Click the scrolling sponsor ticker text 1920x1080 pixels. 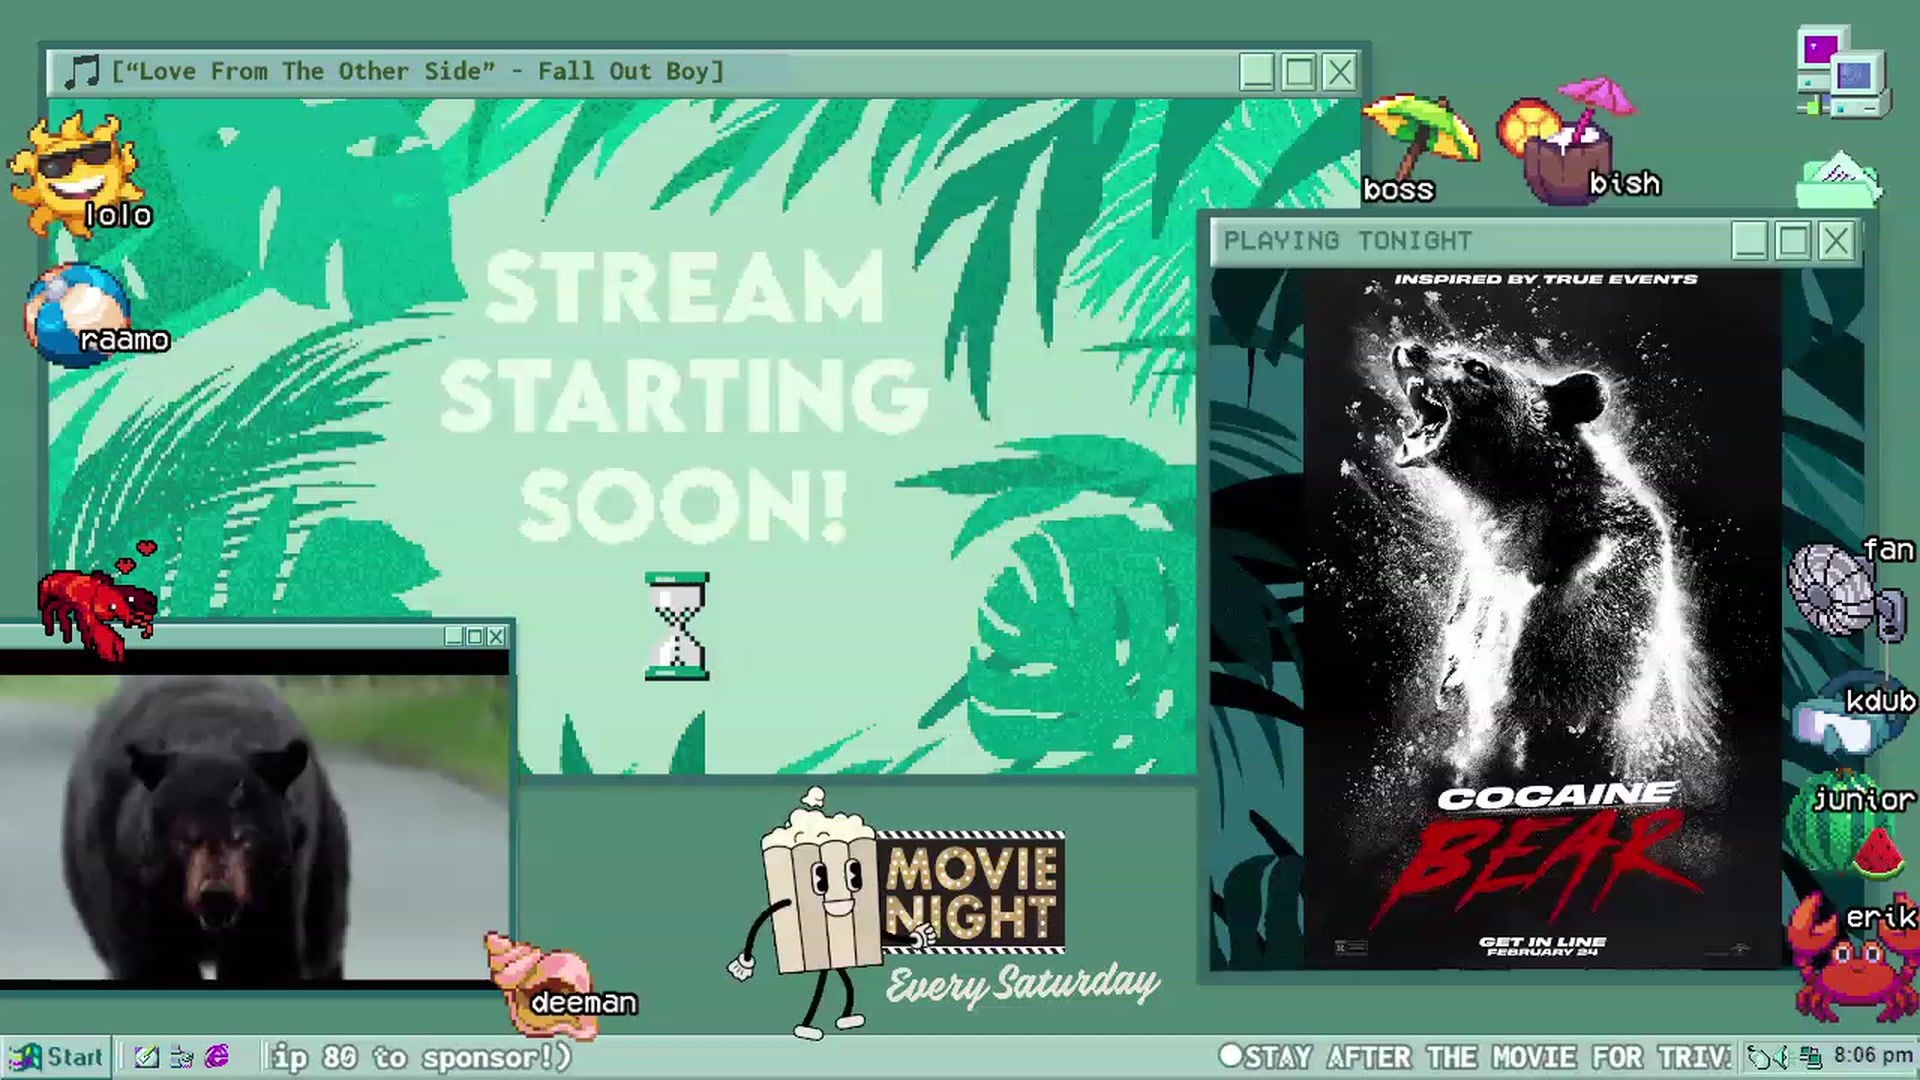pyautogui.click(x=420, y=1057)
